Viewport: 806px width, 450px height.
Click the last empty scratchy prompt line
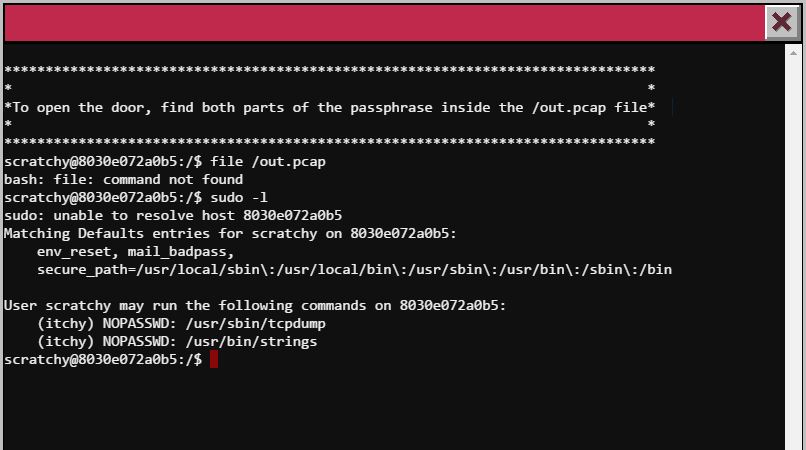click(x=103, y=359)
